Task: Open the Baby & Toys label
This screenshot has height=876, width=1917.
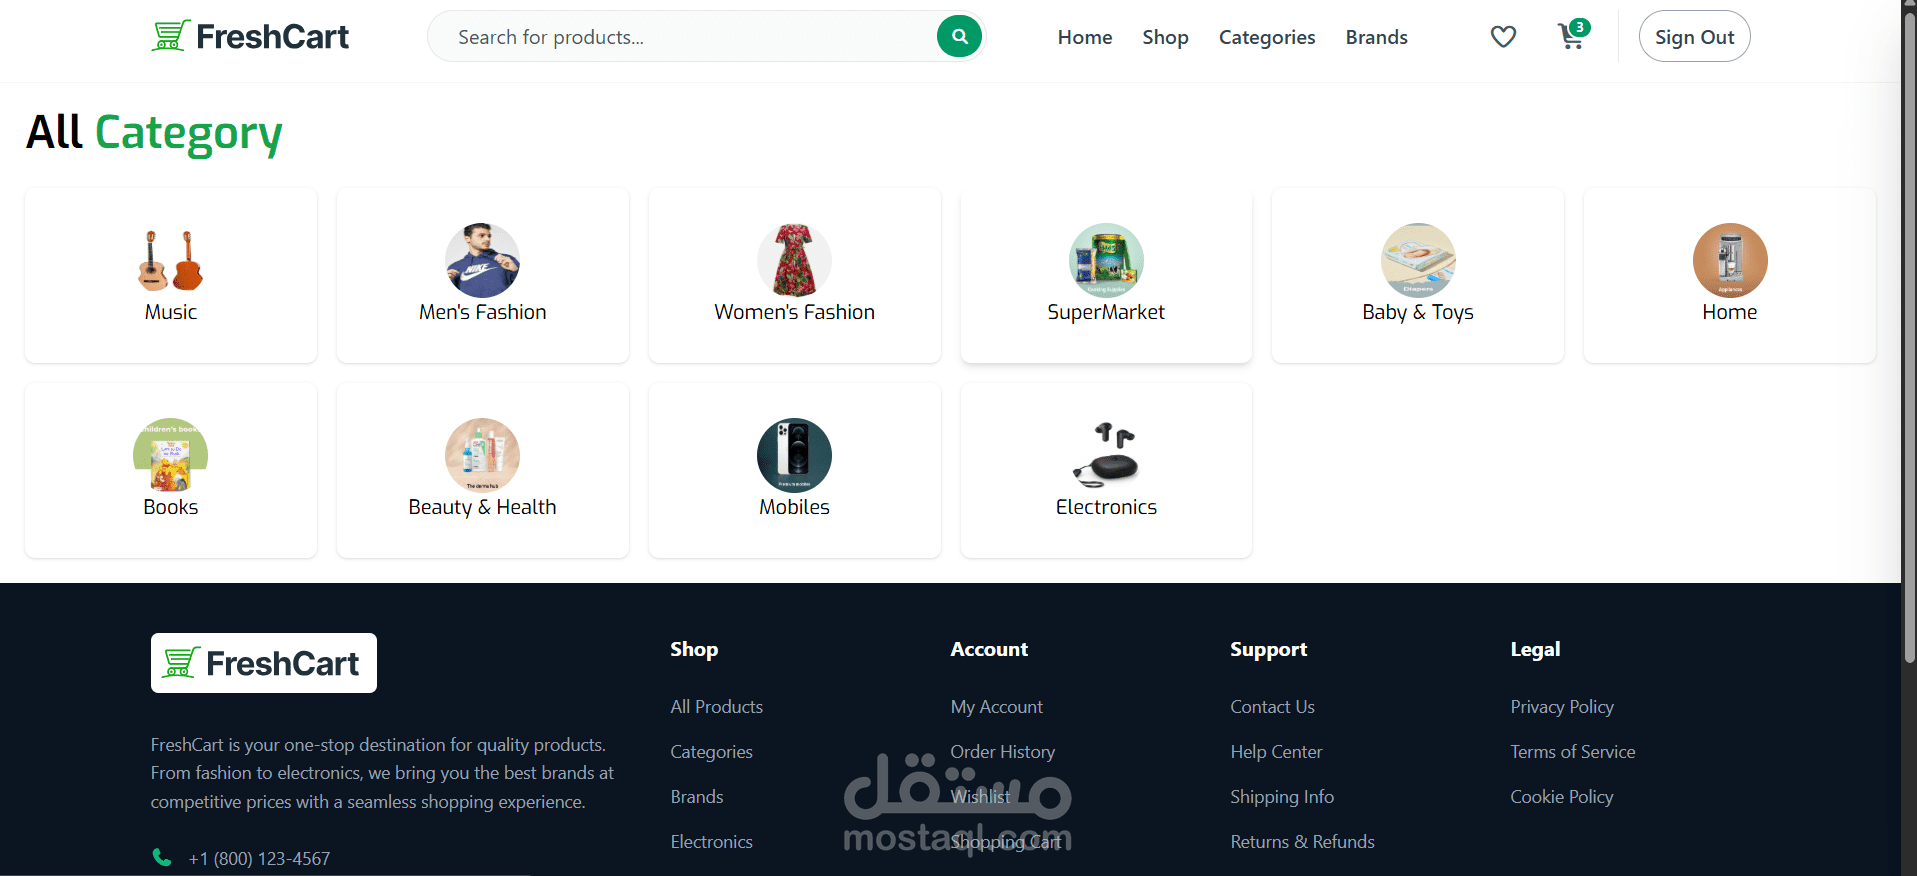Action: (1418, 312)
